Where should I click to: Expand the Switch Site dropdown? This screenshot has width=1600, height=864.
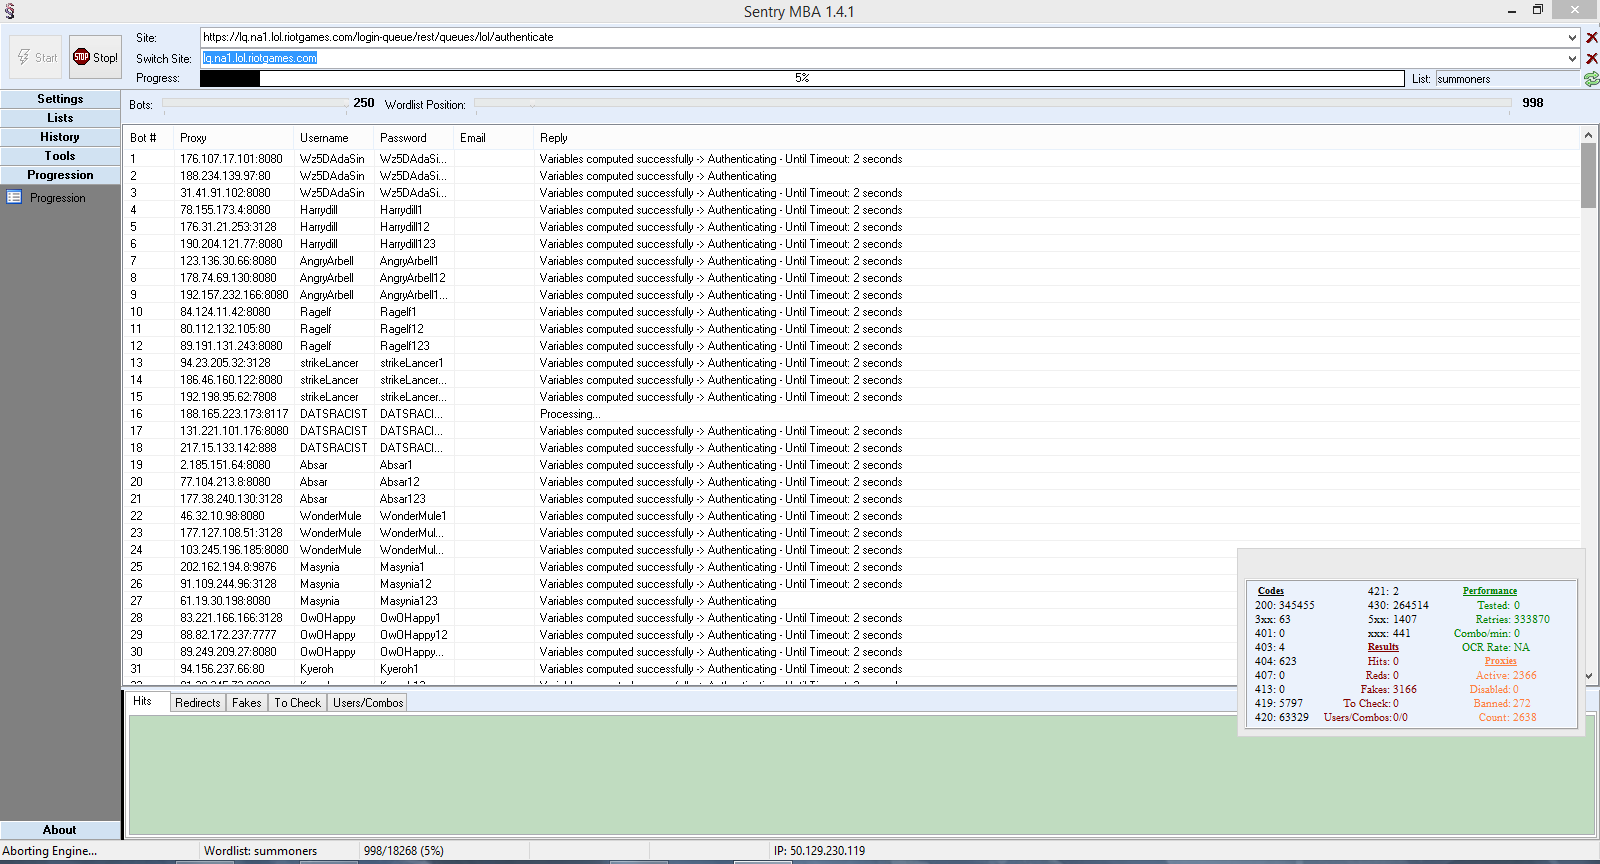tap(1573, 58)
